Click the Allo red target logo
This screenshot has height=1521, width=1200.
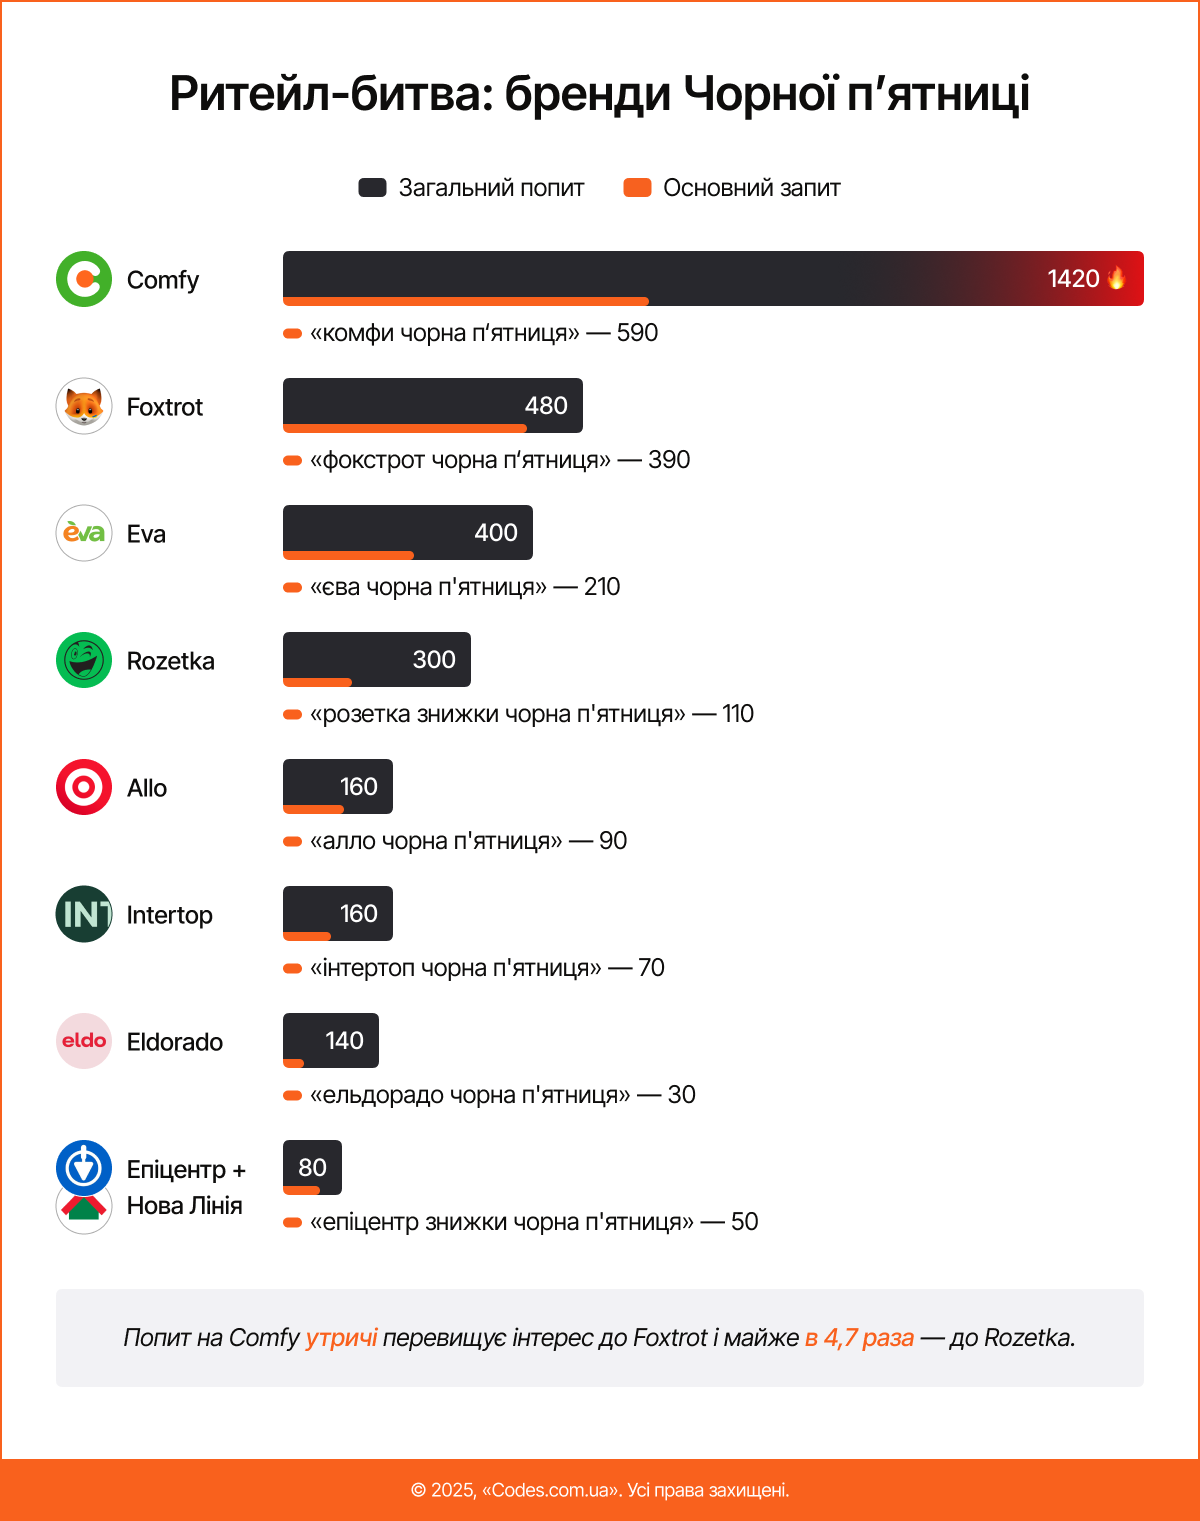pos(84,787)
